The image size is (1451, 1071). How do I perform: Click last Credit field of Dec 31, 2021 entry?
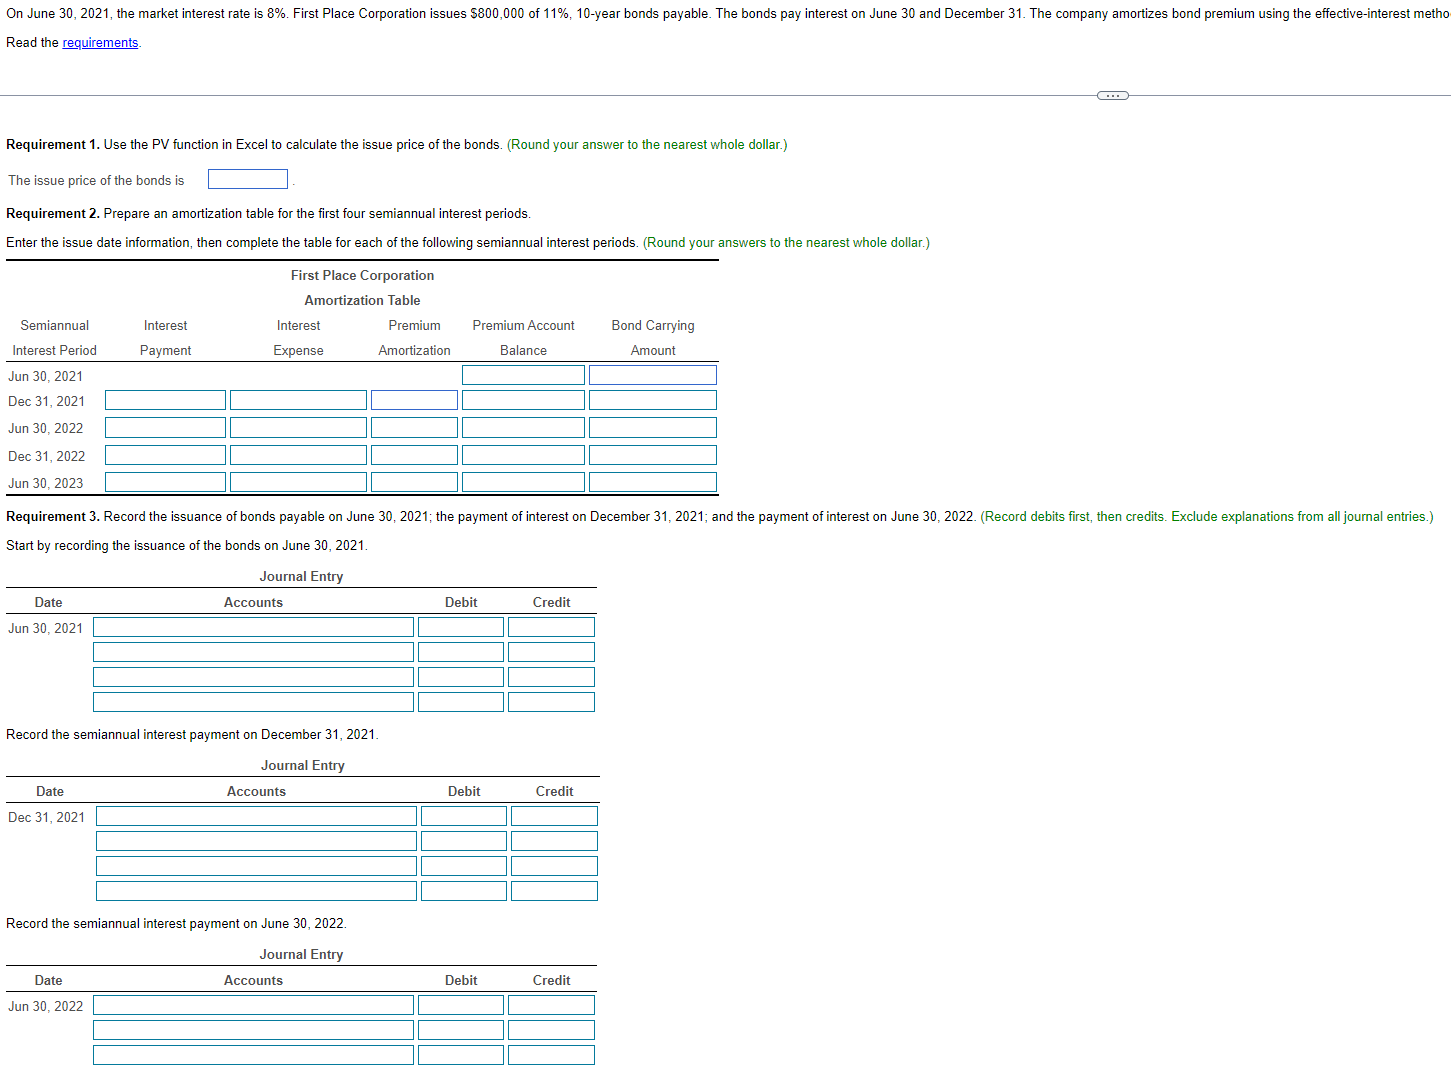coord(554,890)
